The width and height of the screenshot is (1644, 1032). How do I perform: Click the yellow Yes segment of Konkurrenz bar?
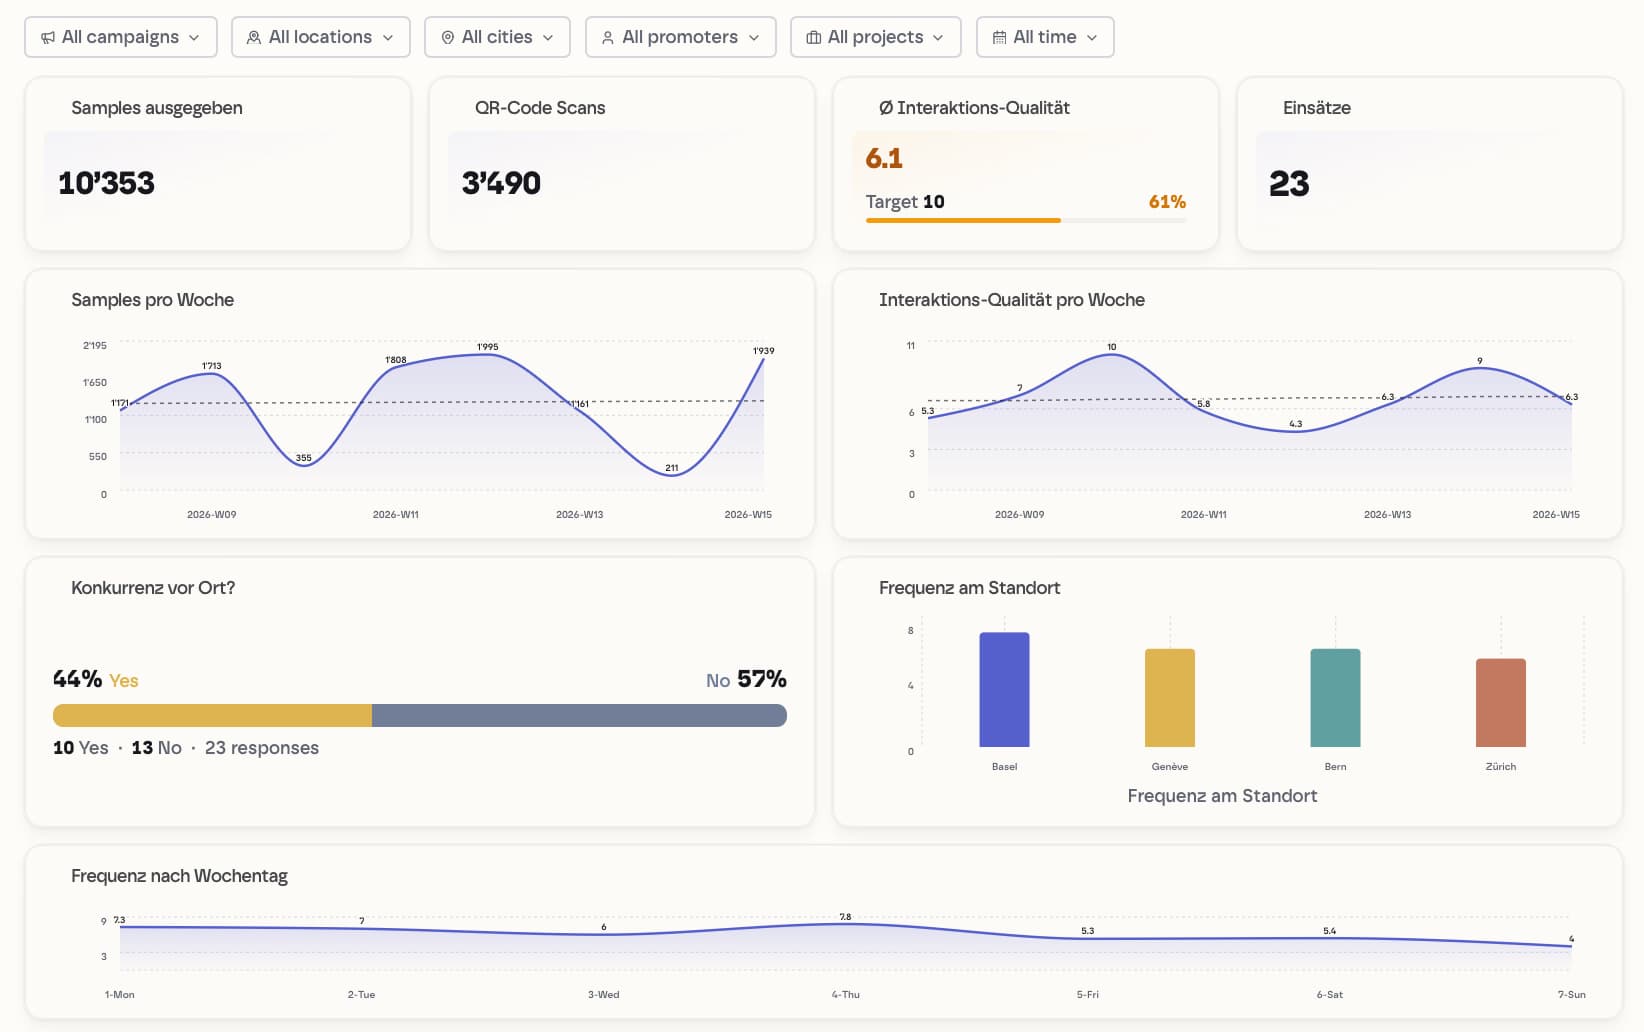click(212, 715)
